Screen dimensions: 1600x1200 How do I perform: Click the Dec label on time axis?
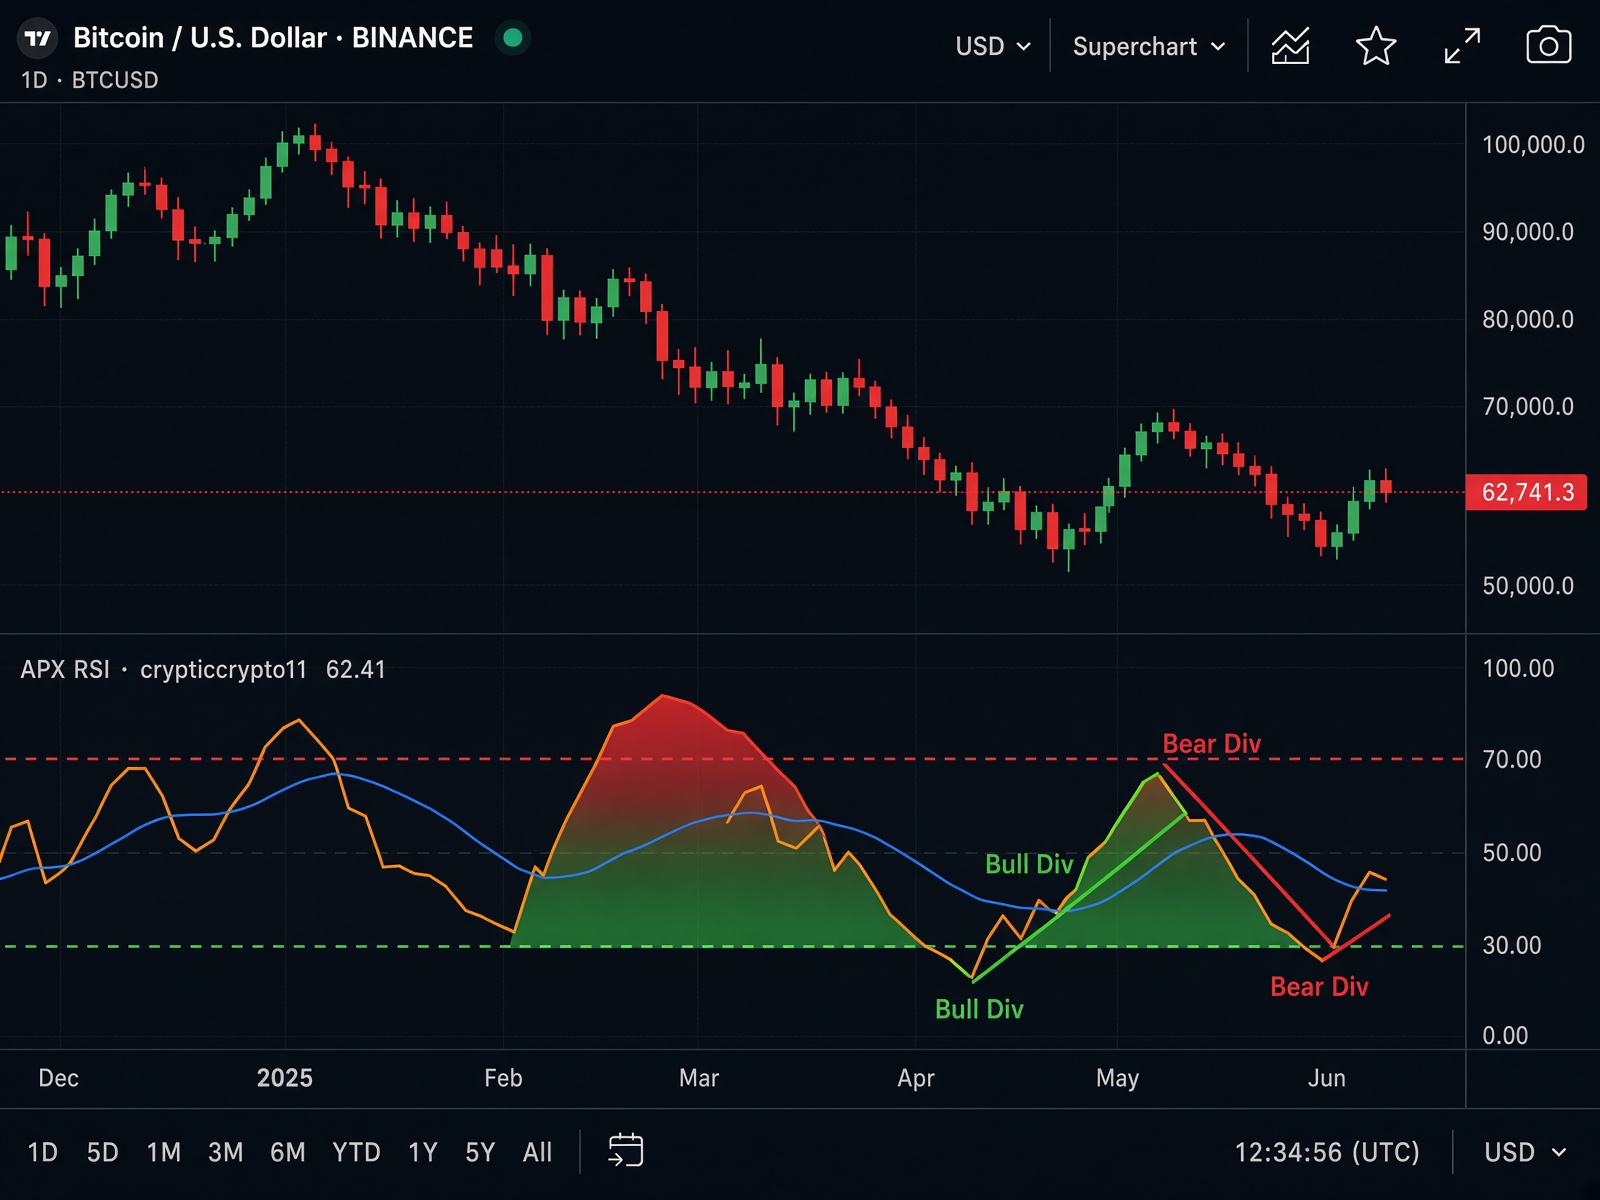(x=58, y=1078)
